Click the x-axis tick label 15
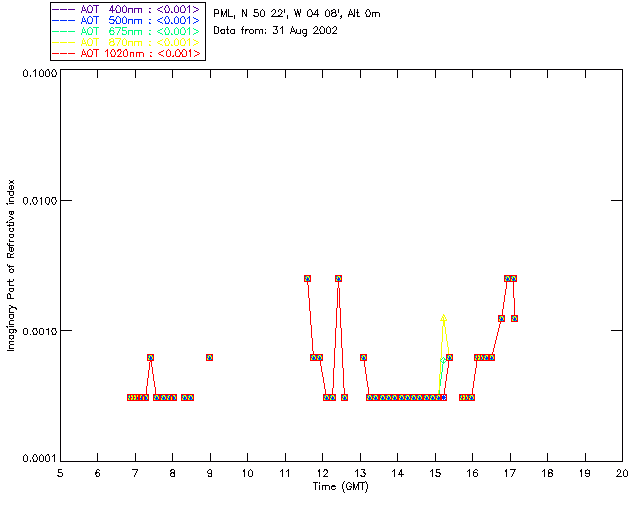 (435, 473)
